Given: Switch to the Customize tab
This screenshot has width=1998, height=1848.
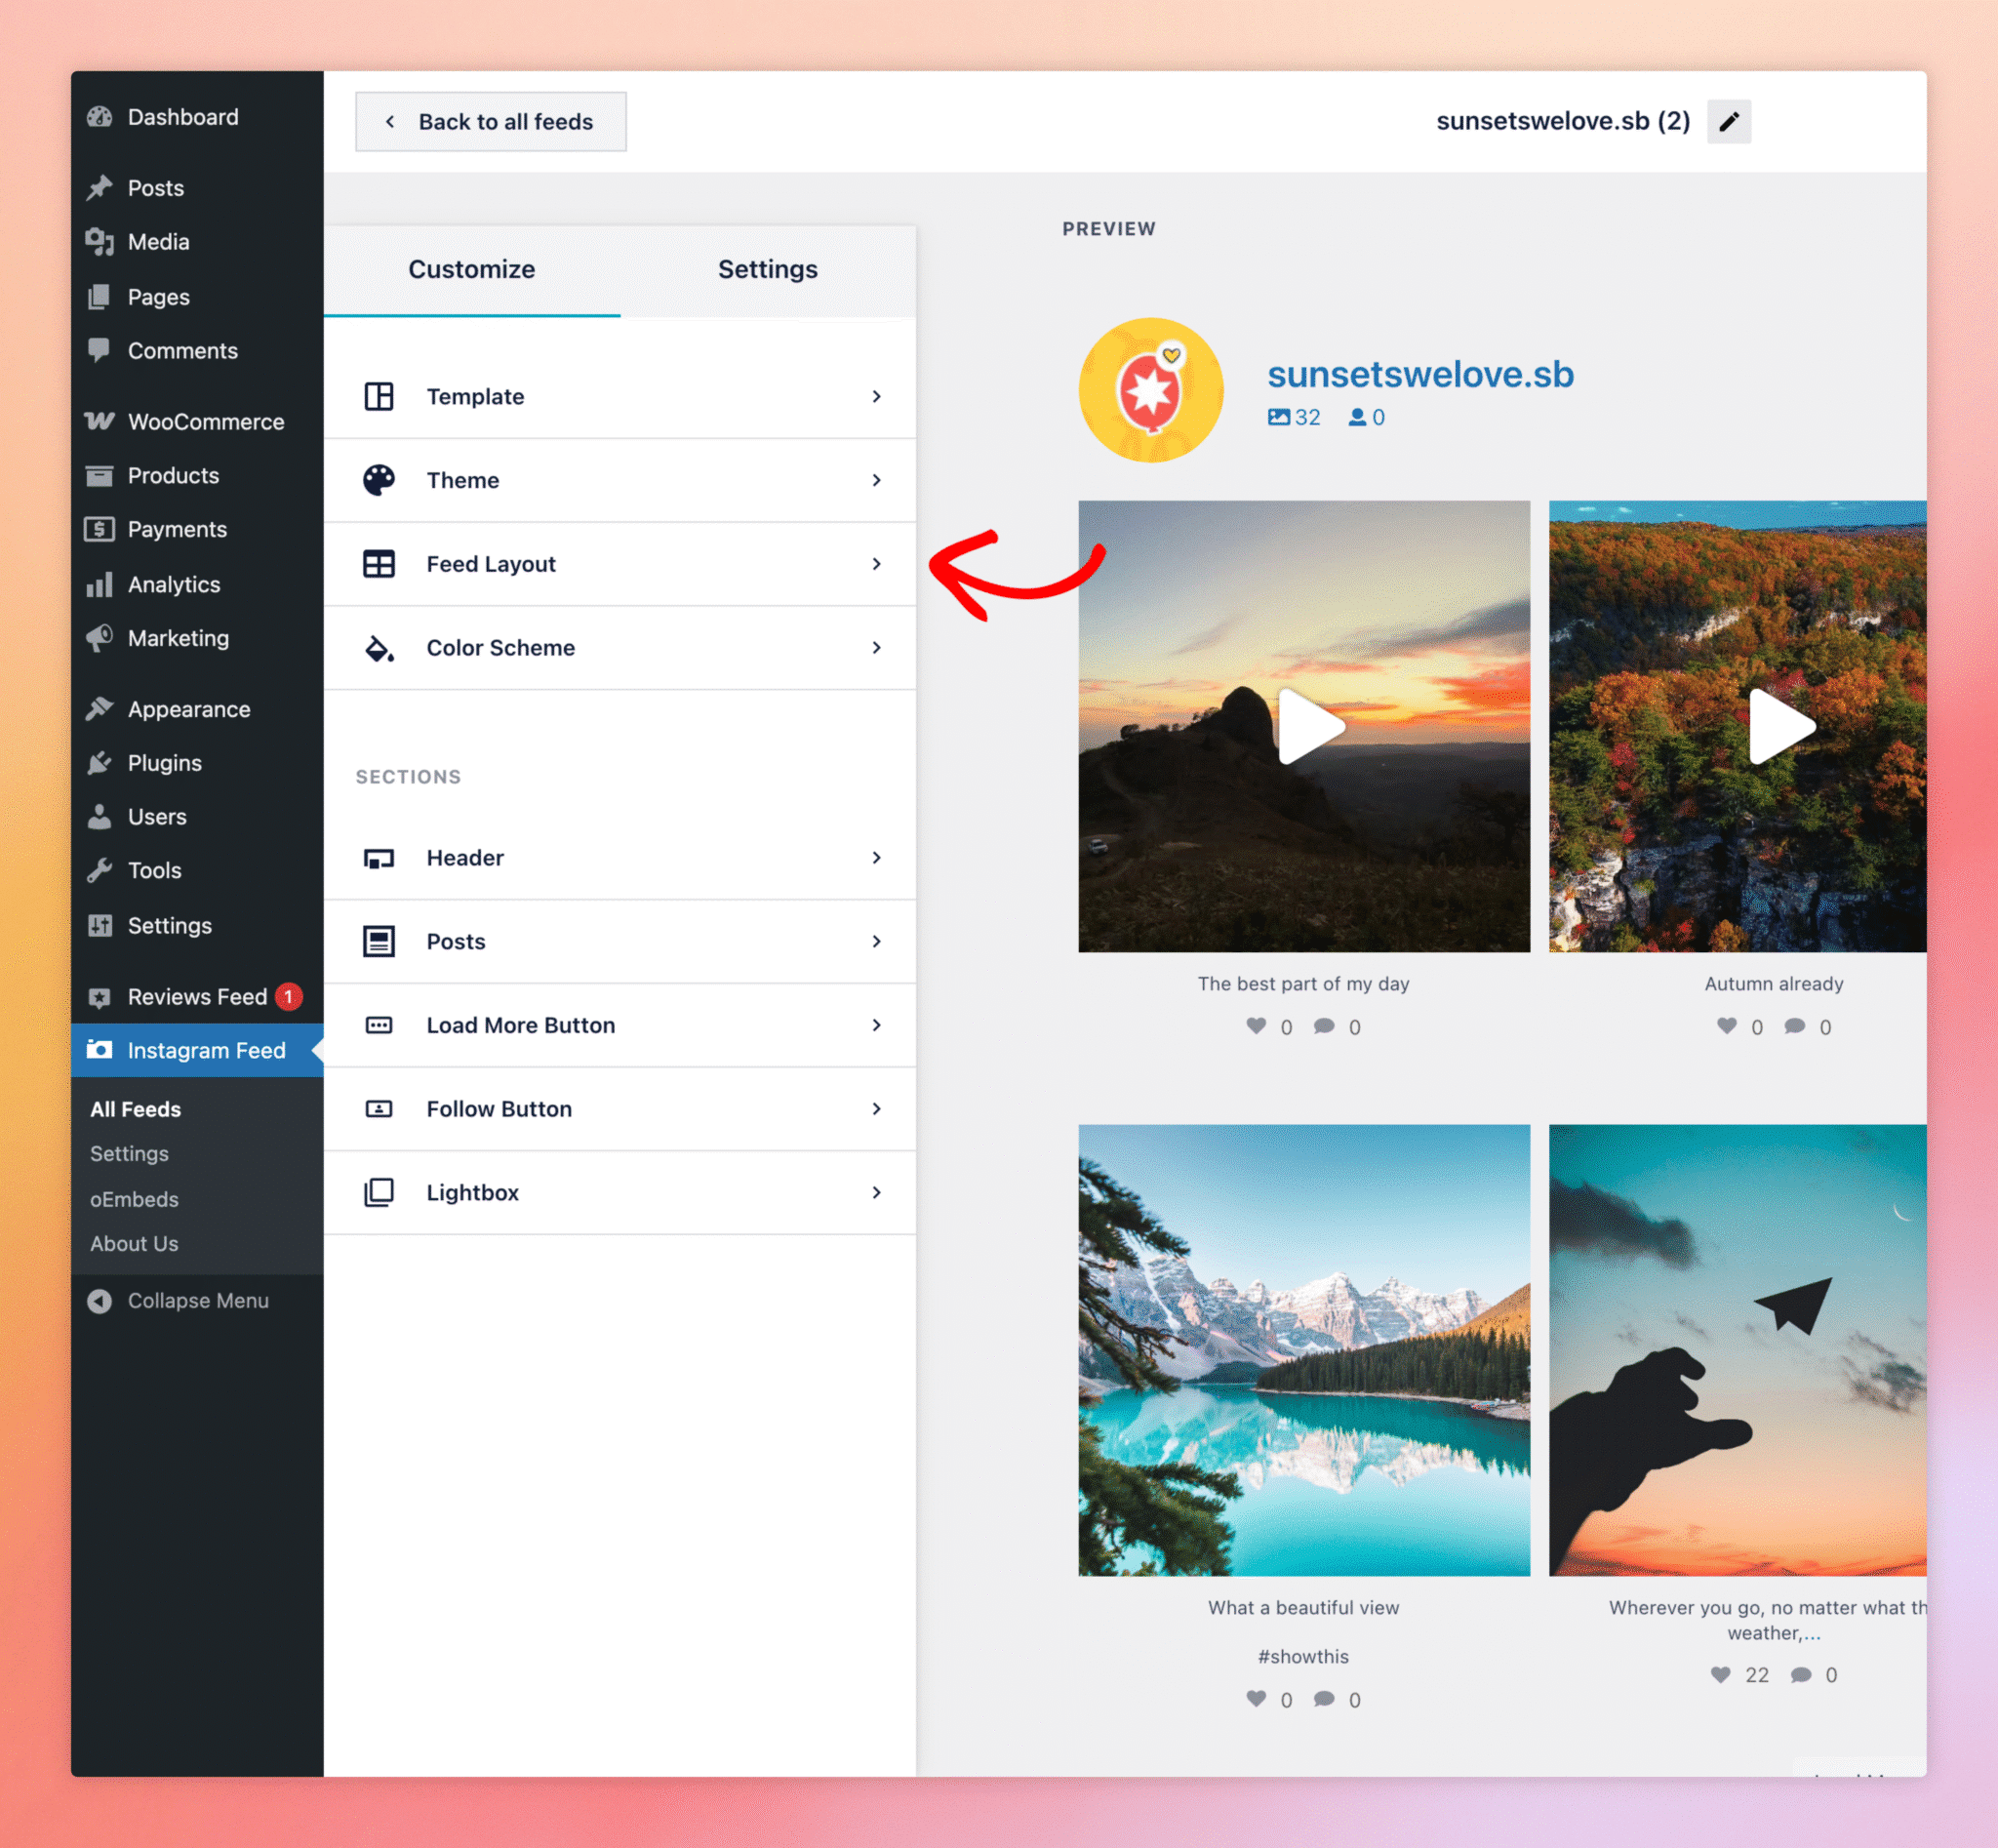Looking at the screenshot, I should tap(472, 270).
